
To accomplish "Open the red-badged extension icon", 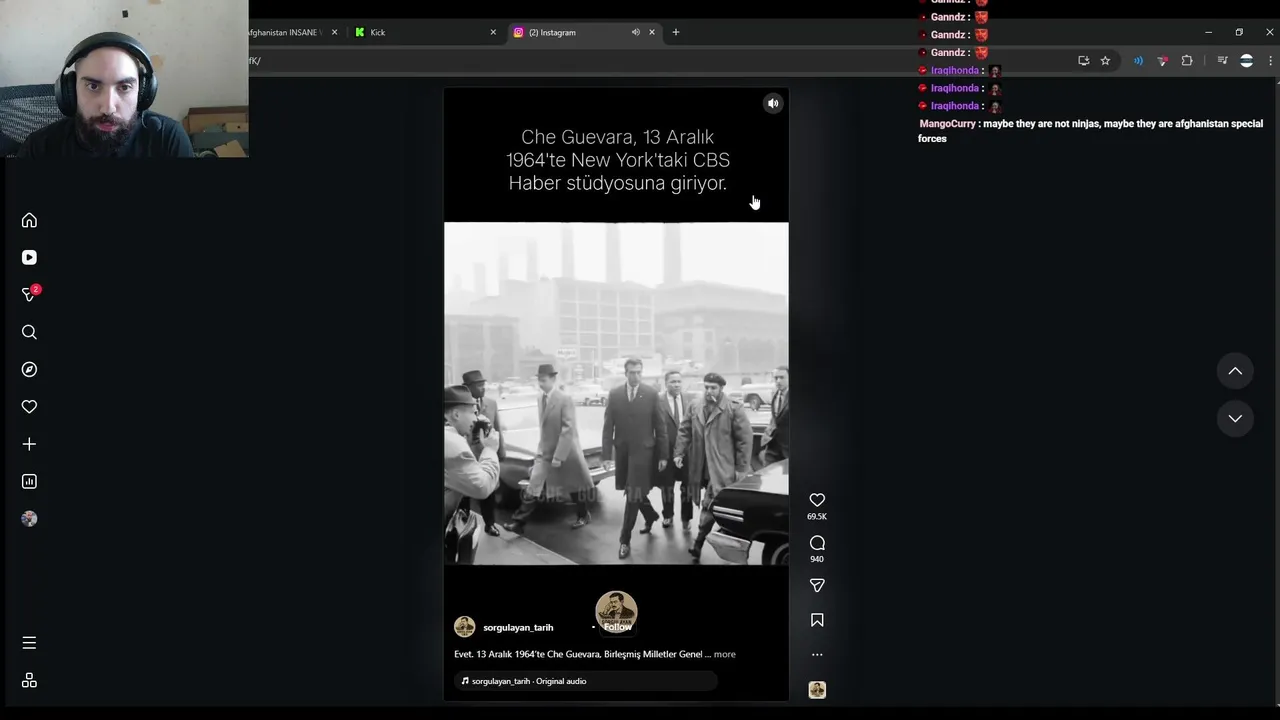I will 1162,61.
